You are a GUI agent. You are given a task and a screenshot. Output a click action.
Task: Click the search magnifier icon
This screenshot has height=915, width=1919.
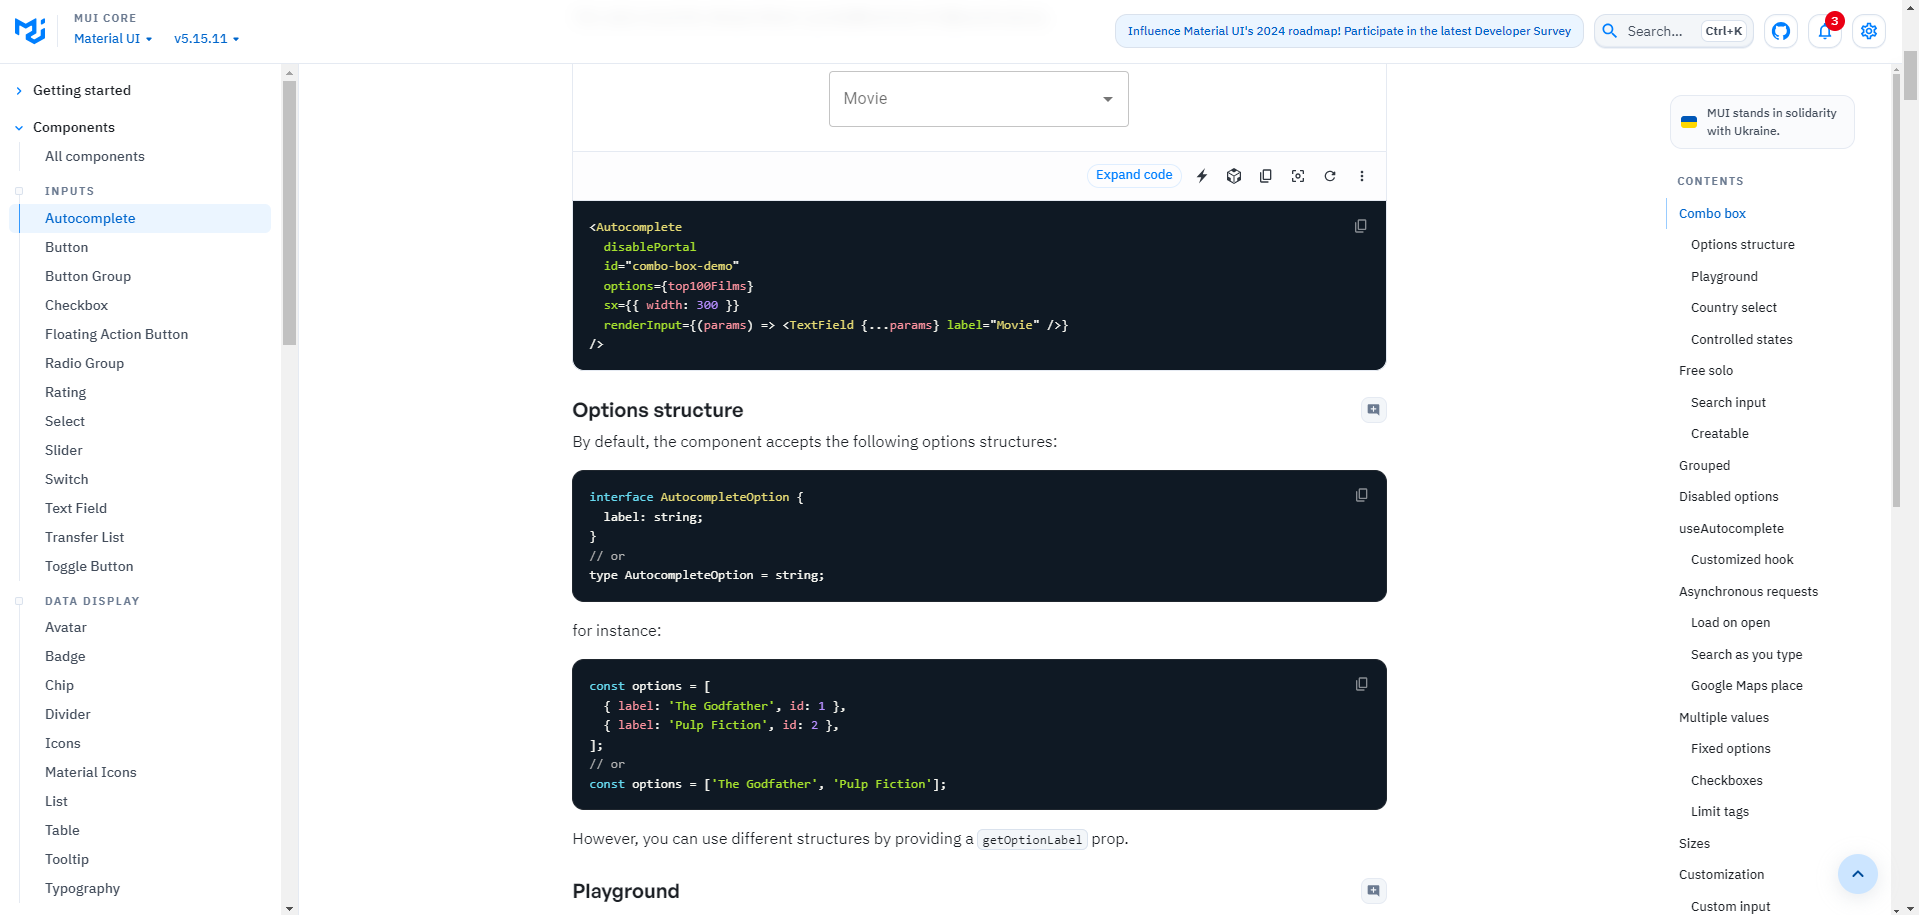(x=1610, y=31)
